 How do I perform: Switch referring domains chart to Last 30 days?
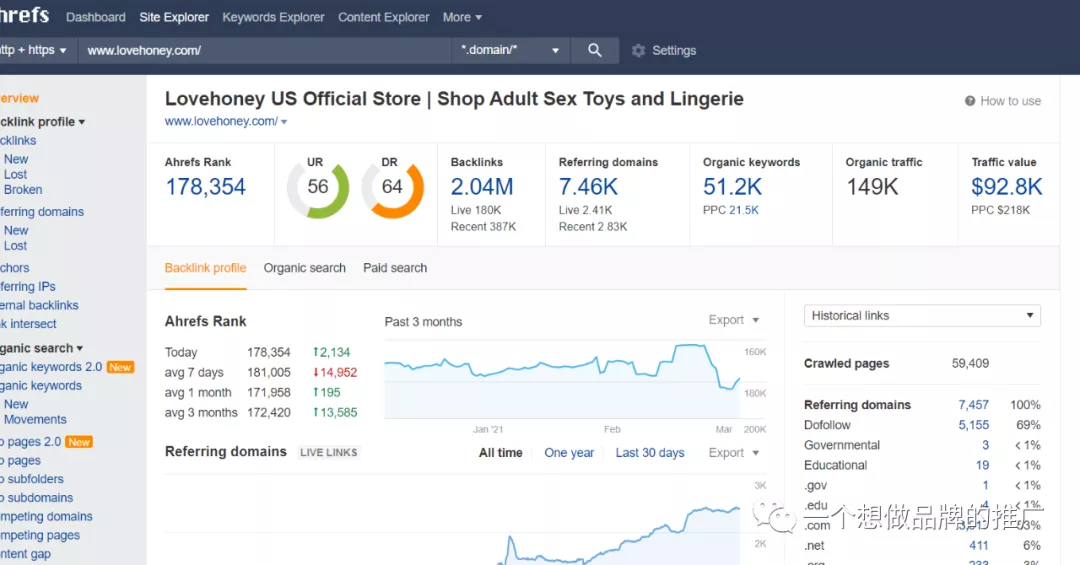(650, 453)
